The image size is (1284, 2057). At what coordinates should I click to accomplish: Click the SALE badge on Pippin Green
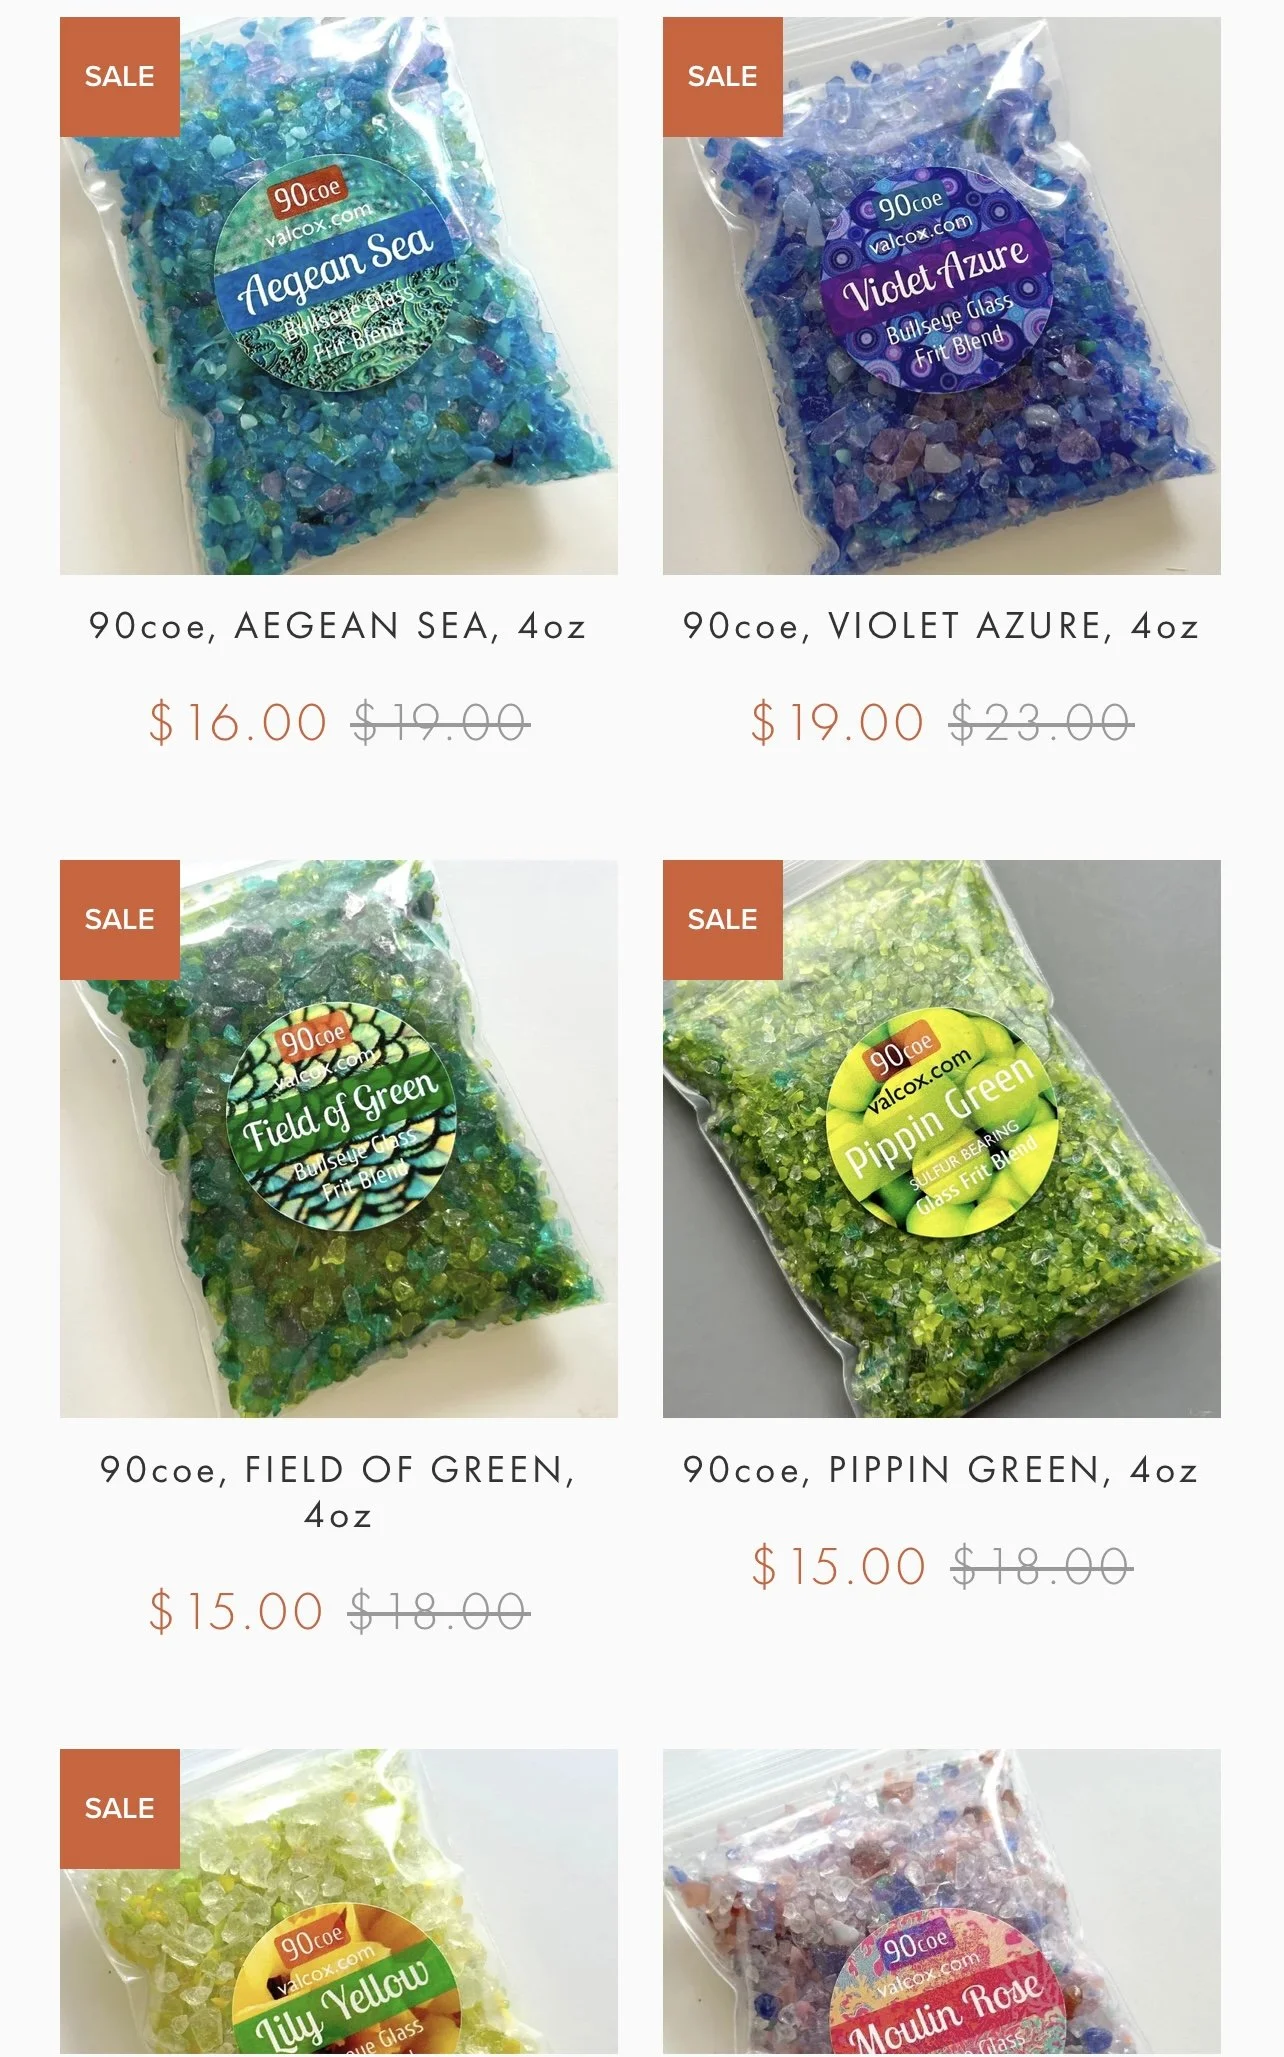(x=723, y=920)
